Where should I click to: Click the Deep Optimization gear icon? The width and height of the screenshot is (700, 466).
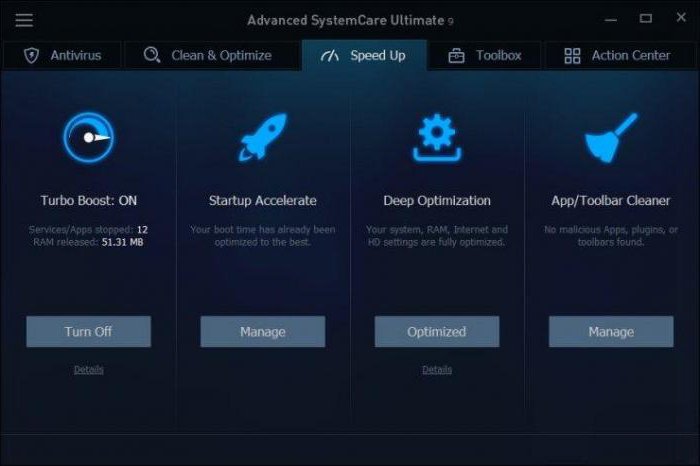coord(437,137)
